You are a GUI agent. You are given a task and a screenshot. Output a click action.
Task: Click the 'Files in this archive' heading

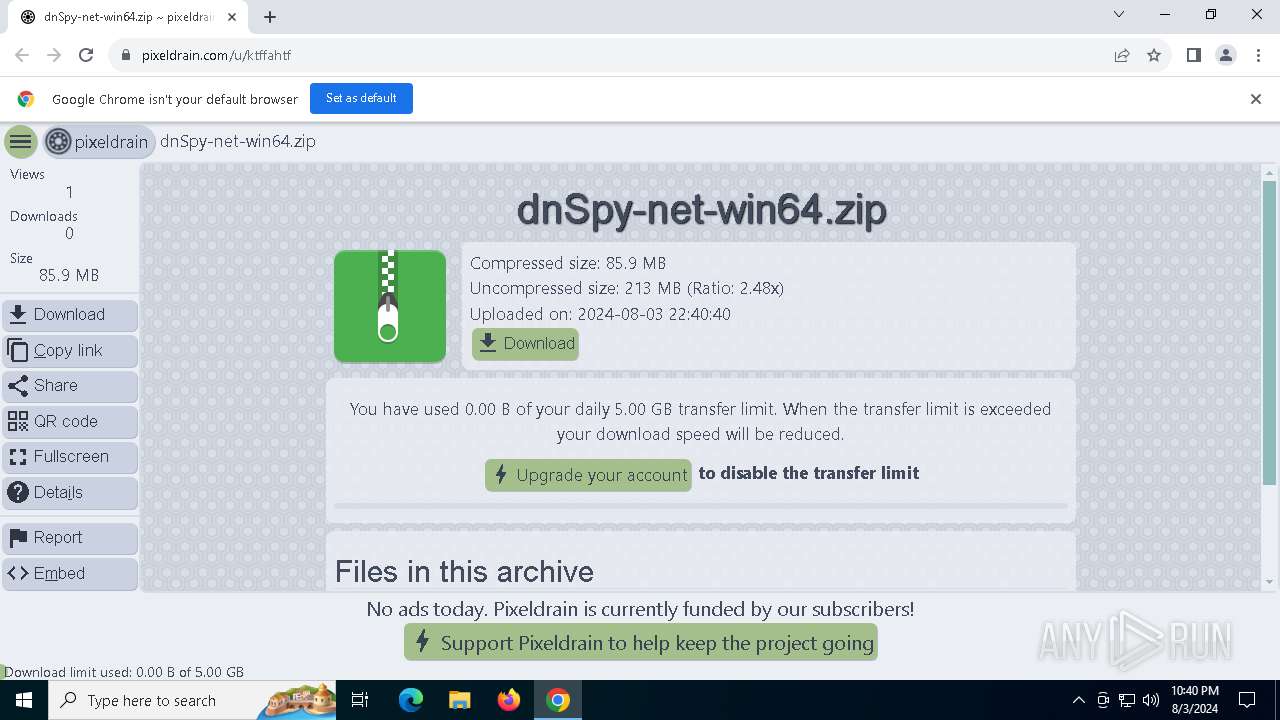[x=464, y=572]
